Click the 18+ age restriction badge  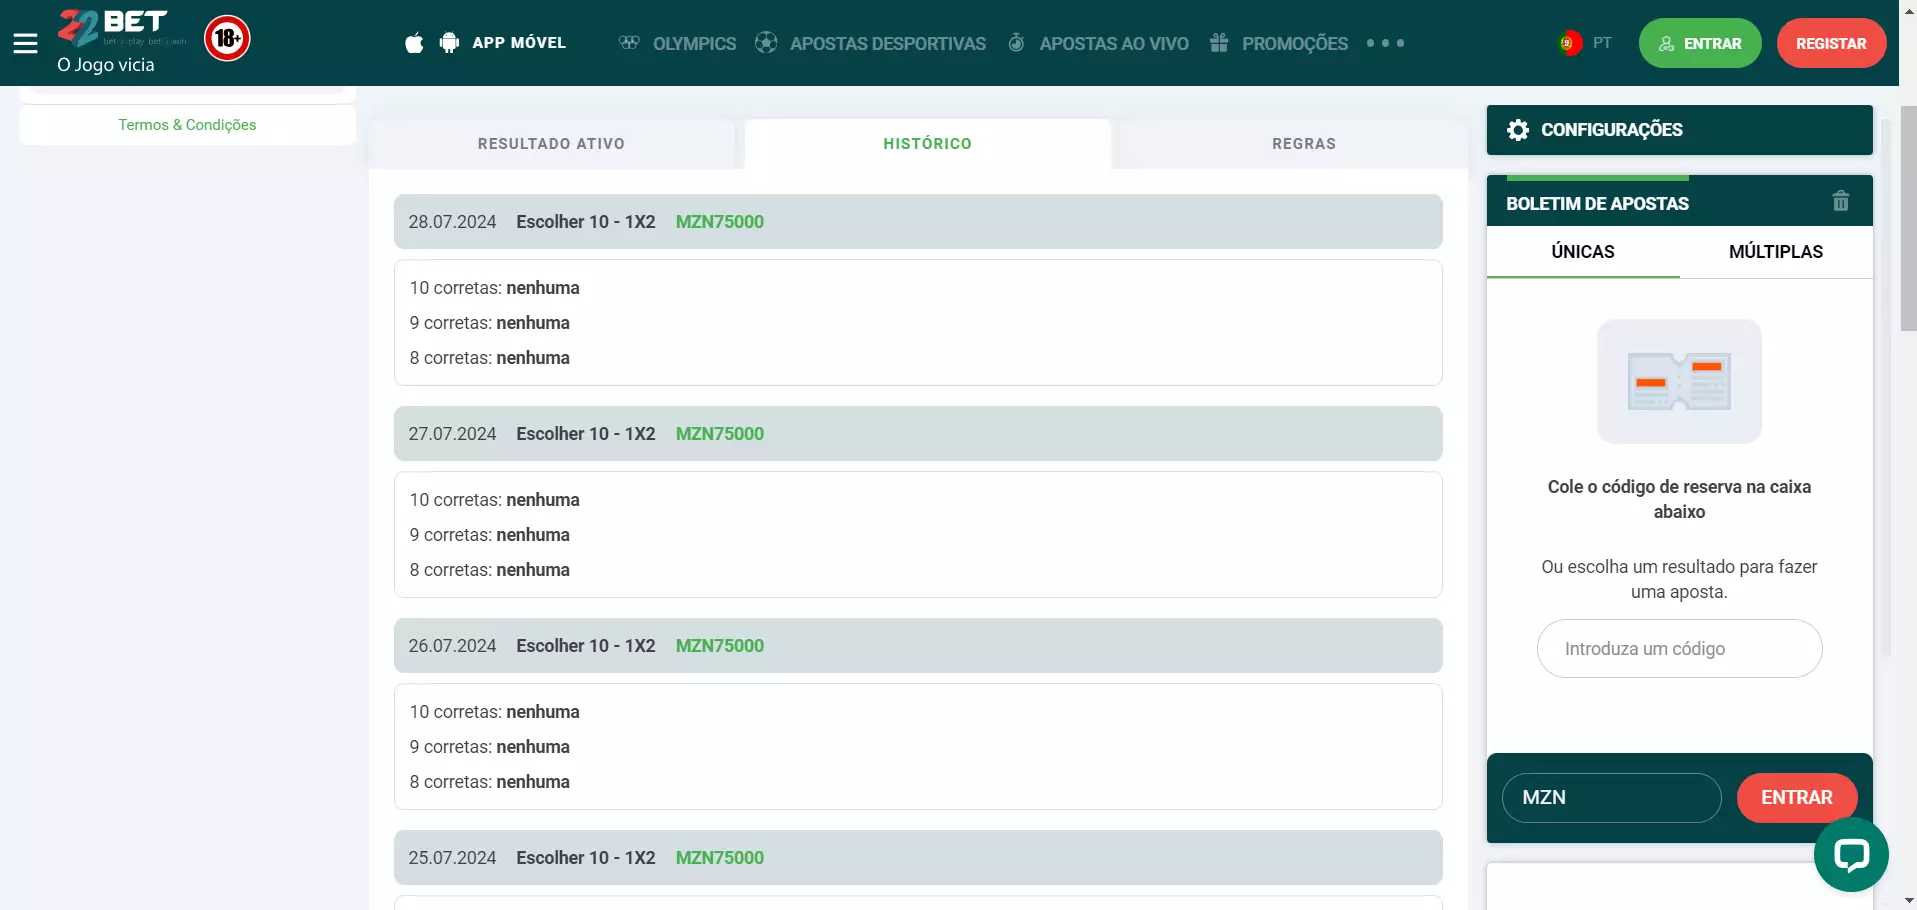point(227,39)
